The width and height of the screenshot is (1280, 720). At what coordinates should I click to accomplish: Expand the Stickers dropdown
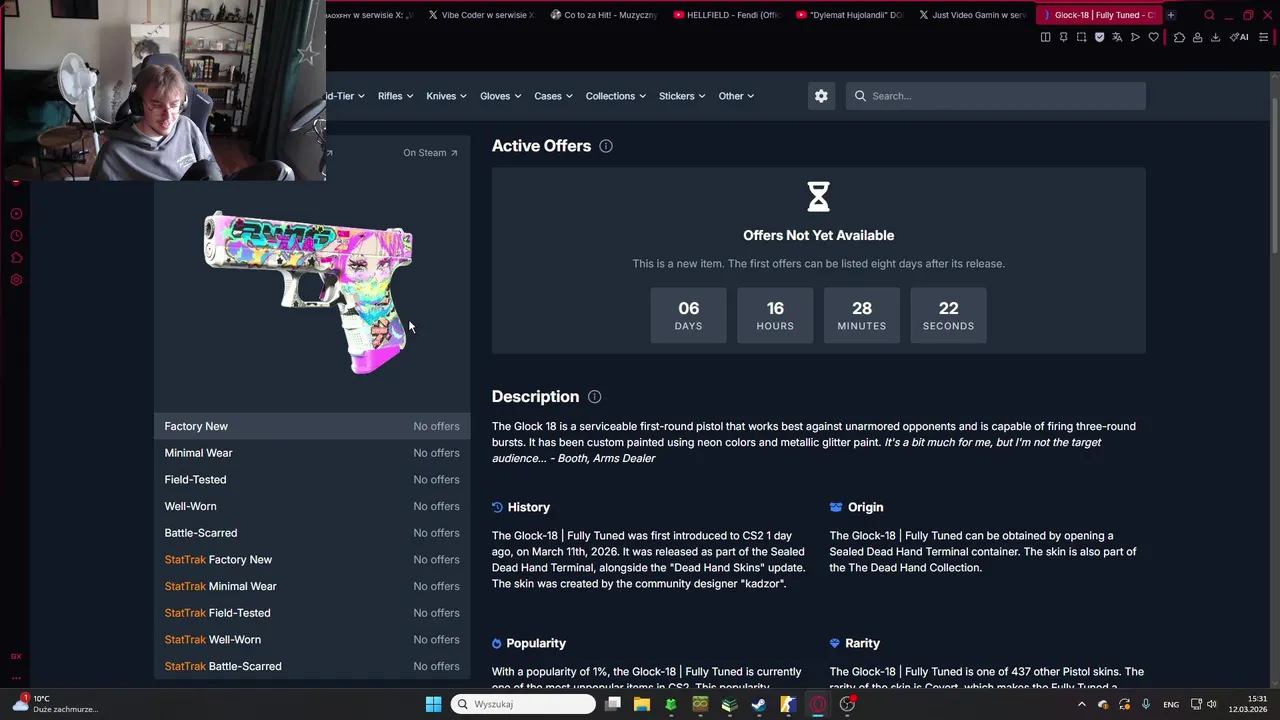click(682, 96)
